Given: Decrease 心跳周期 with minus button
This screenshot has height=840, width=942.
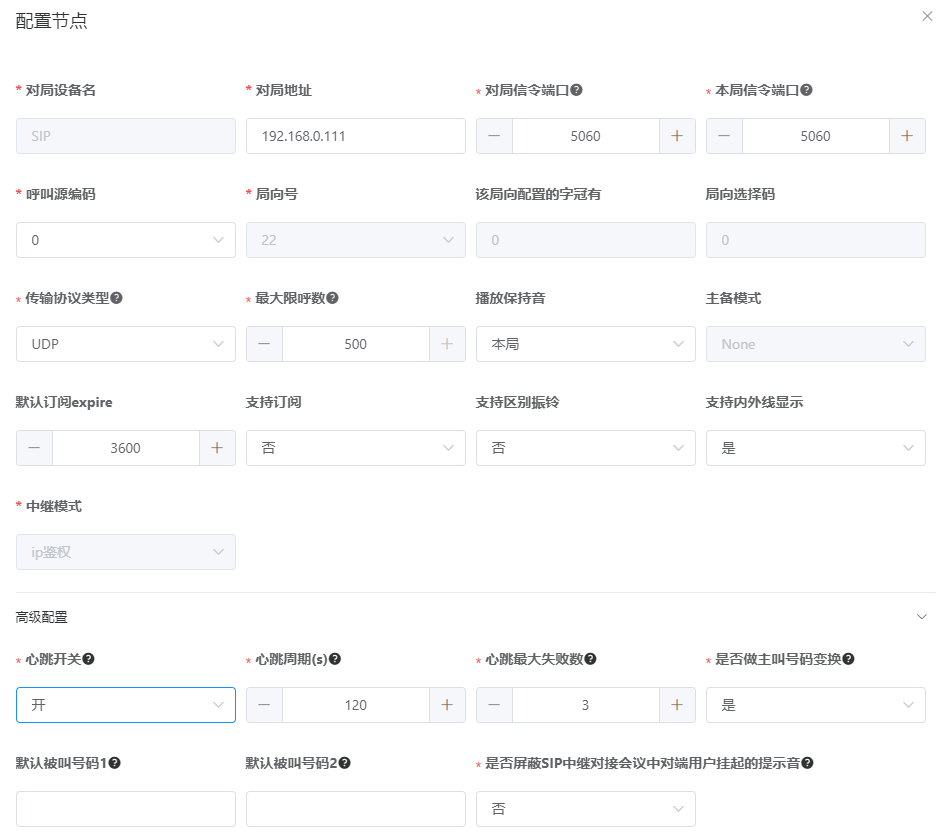Looking at the screenshot, I should tap(264, 705).
